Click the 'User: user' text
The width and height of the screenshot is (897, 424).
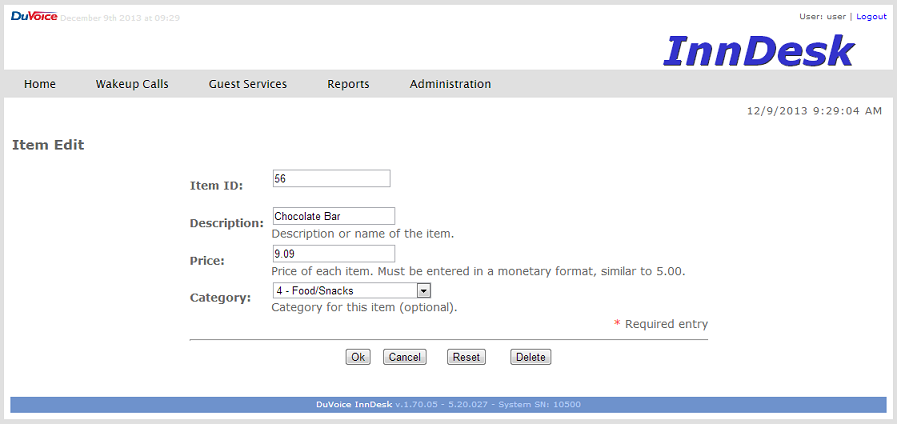click(x=822, y=17)
